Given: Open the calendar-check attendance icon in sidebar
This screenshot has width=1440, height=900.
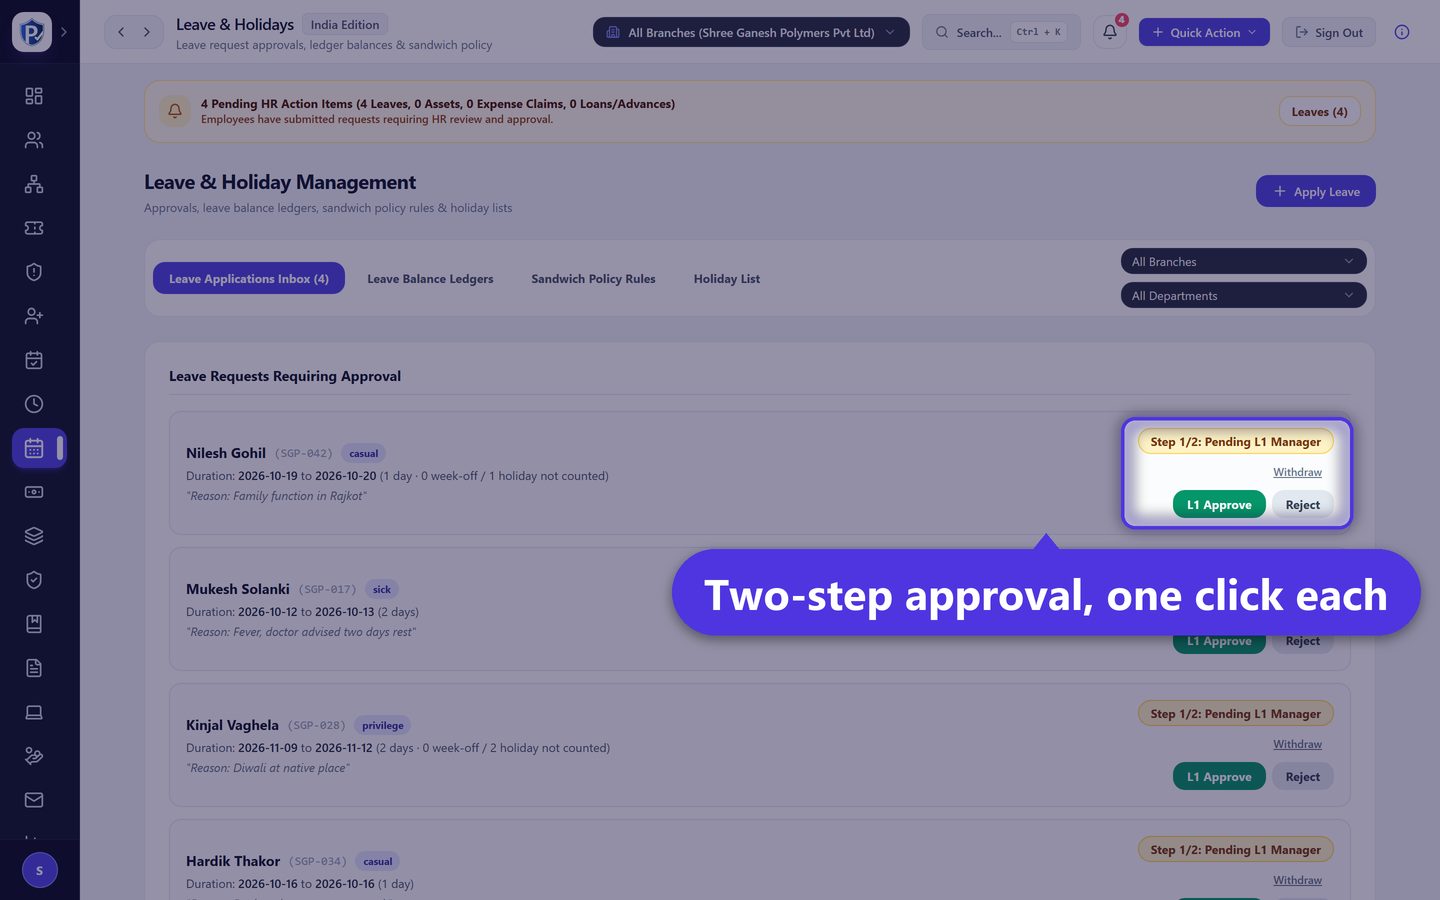Looking at the screenshot, I should point(34,360).
